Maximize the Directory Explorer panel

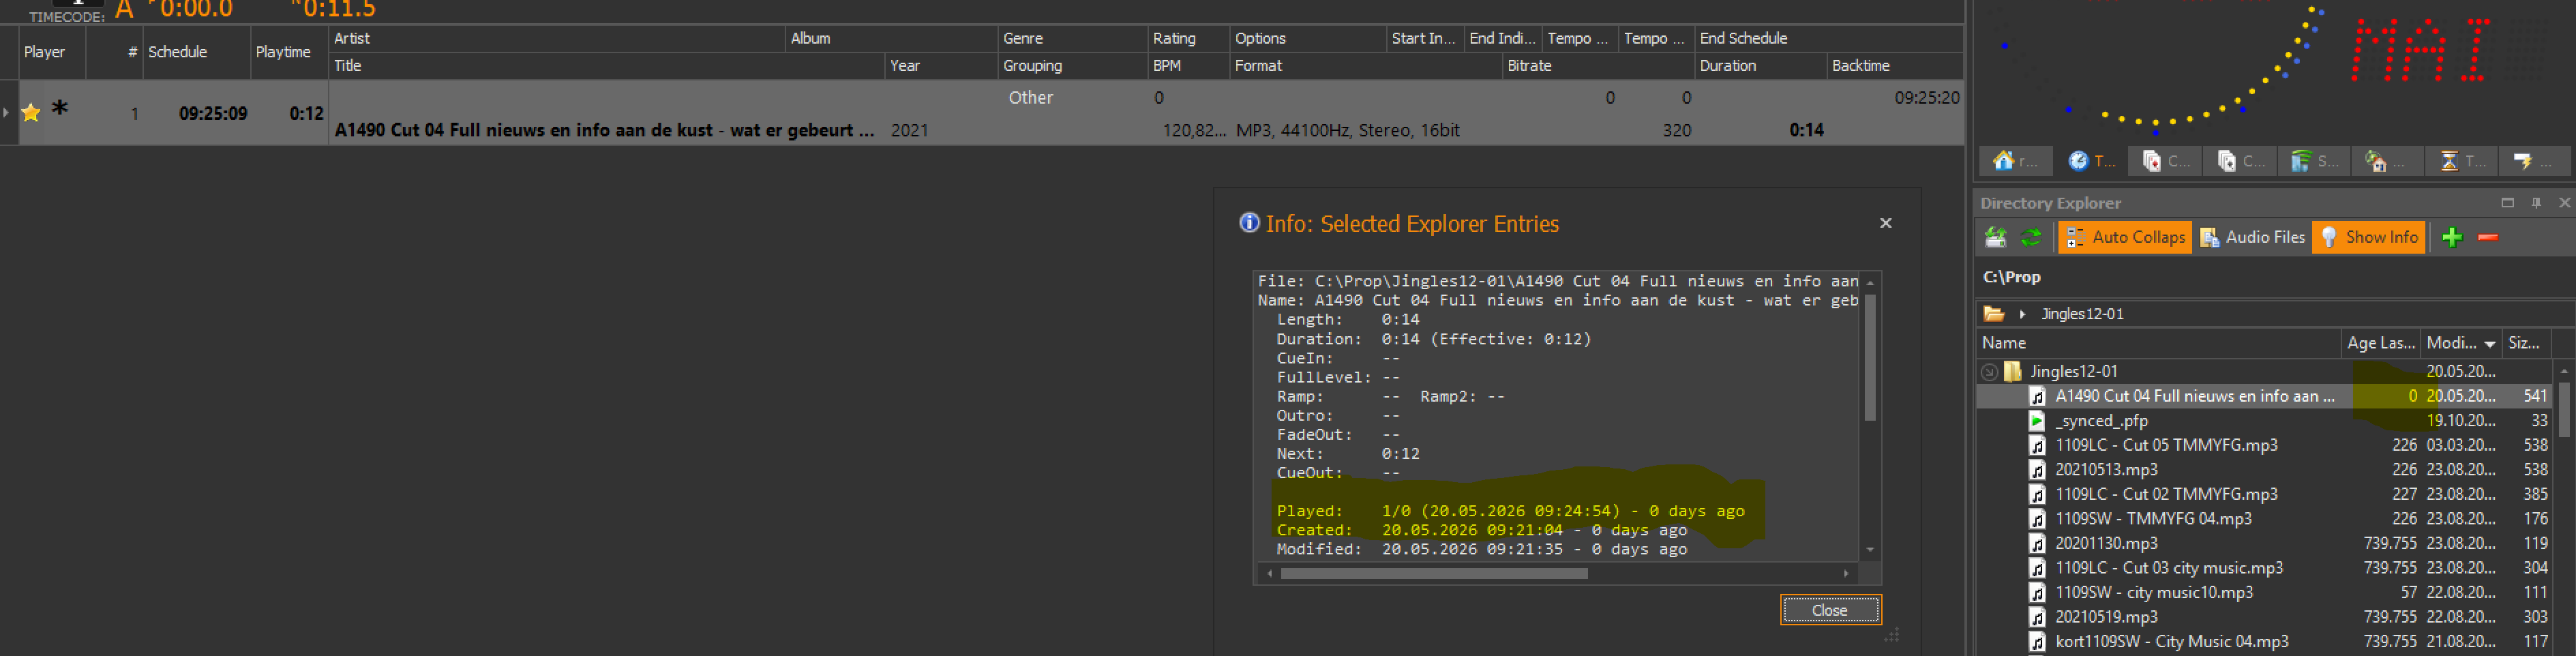pos(2507,202)
